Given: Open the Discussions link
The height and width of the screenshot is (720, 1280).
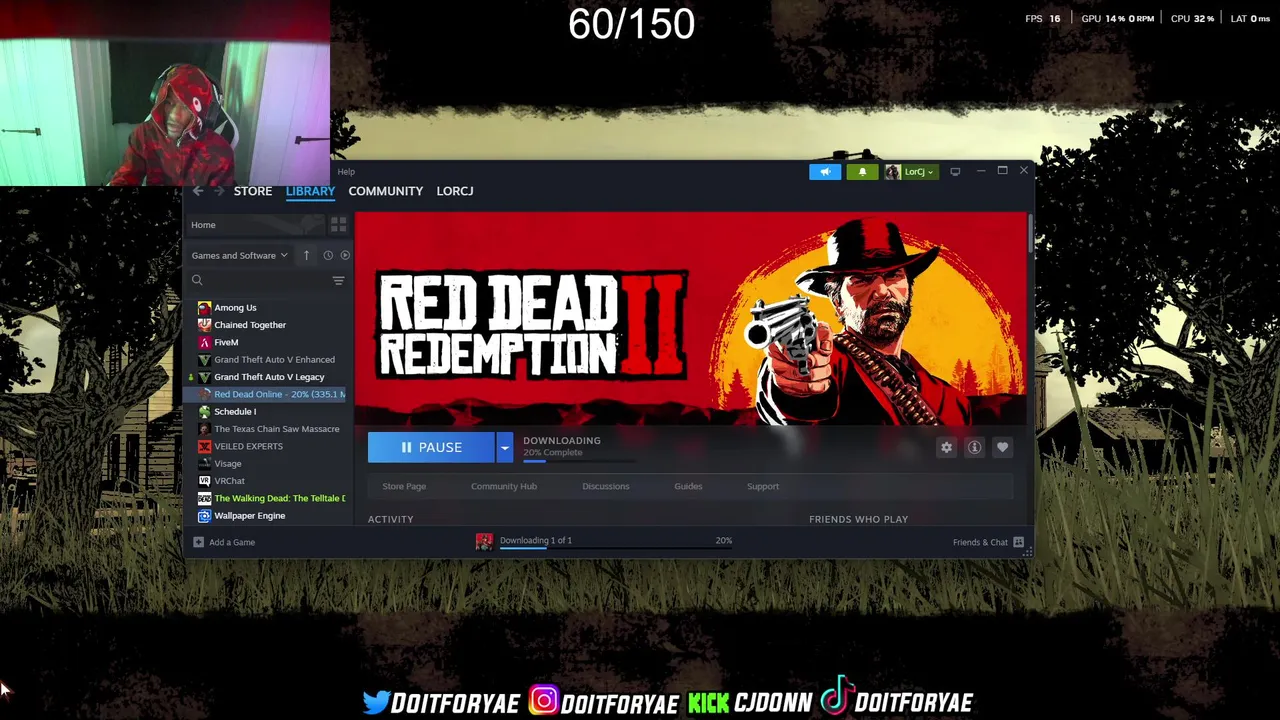Looking at the screenshot, I should click(x=606, y=487).
